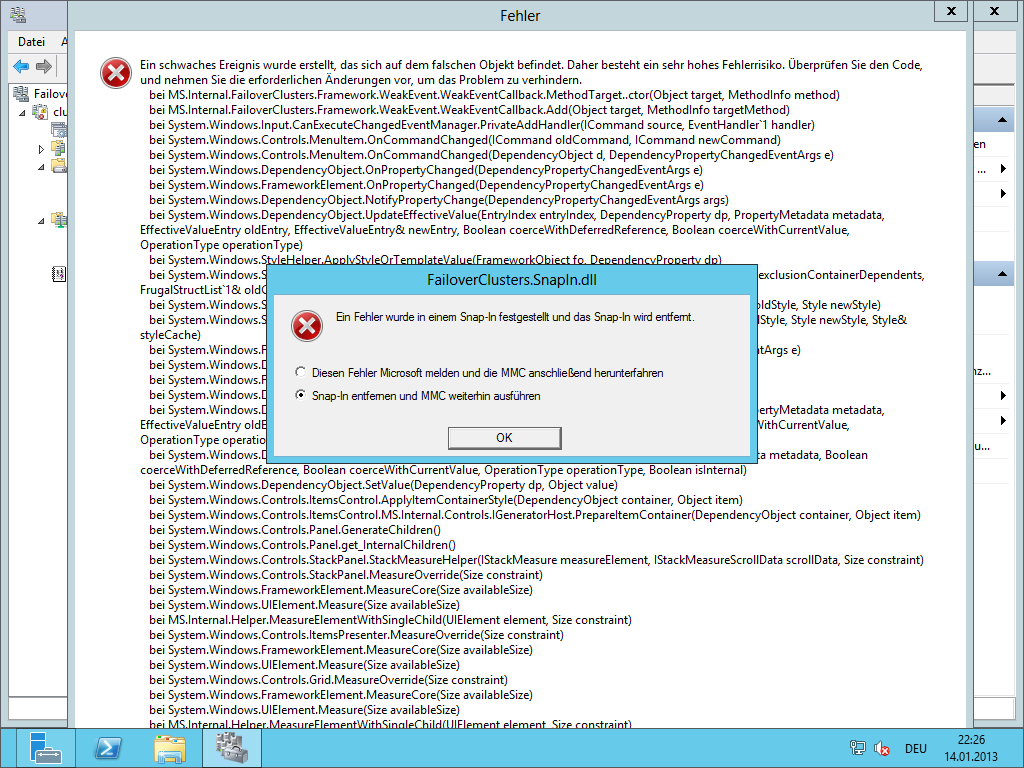1024x768 pixels.
Task: Select the Failover Cluster Manager root node icon
Action: [x=21, y=93]
